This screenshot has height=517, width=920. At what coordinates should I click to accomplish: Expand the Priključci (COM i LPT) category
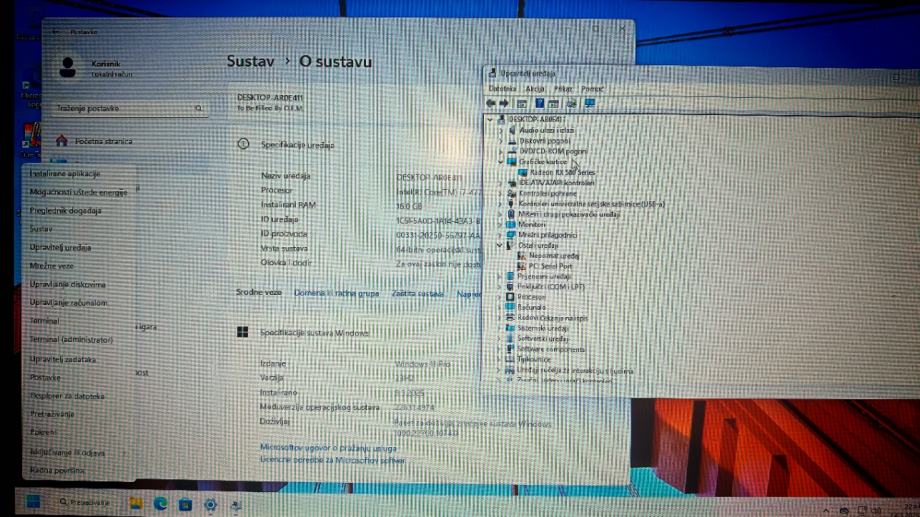coord(499,287)
